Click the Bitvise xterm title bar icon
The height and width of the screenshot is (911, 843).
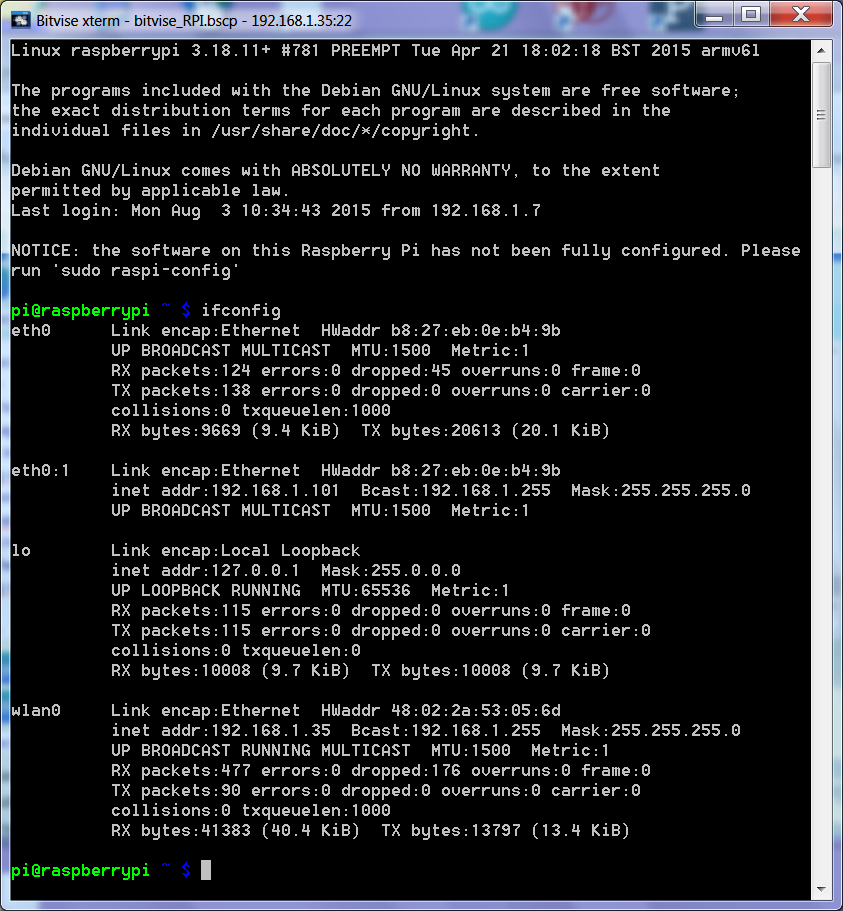tap(19, 19)
